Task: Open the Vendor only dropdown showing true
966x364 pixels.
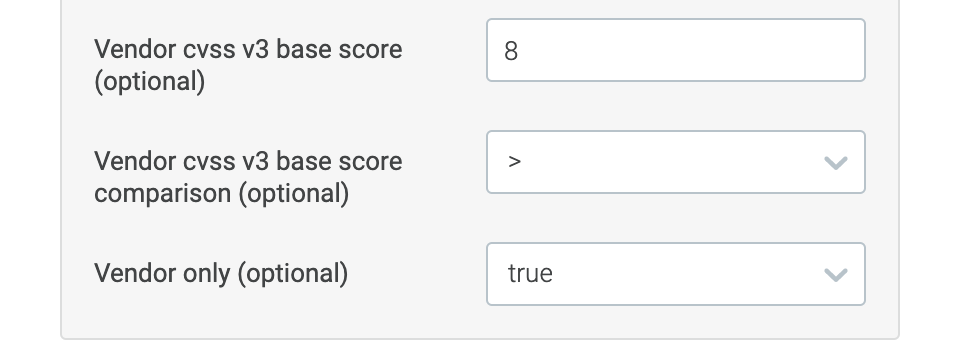Action: coord(676,274)
